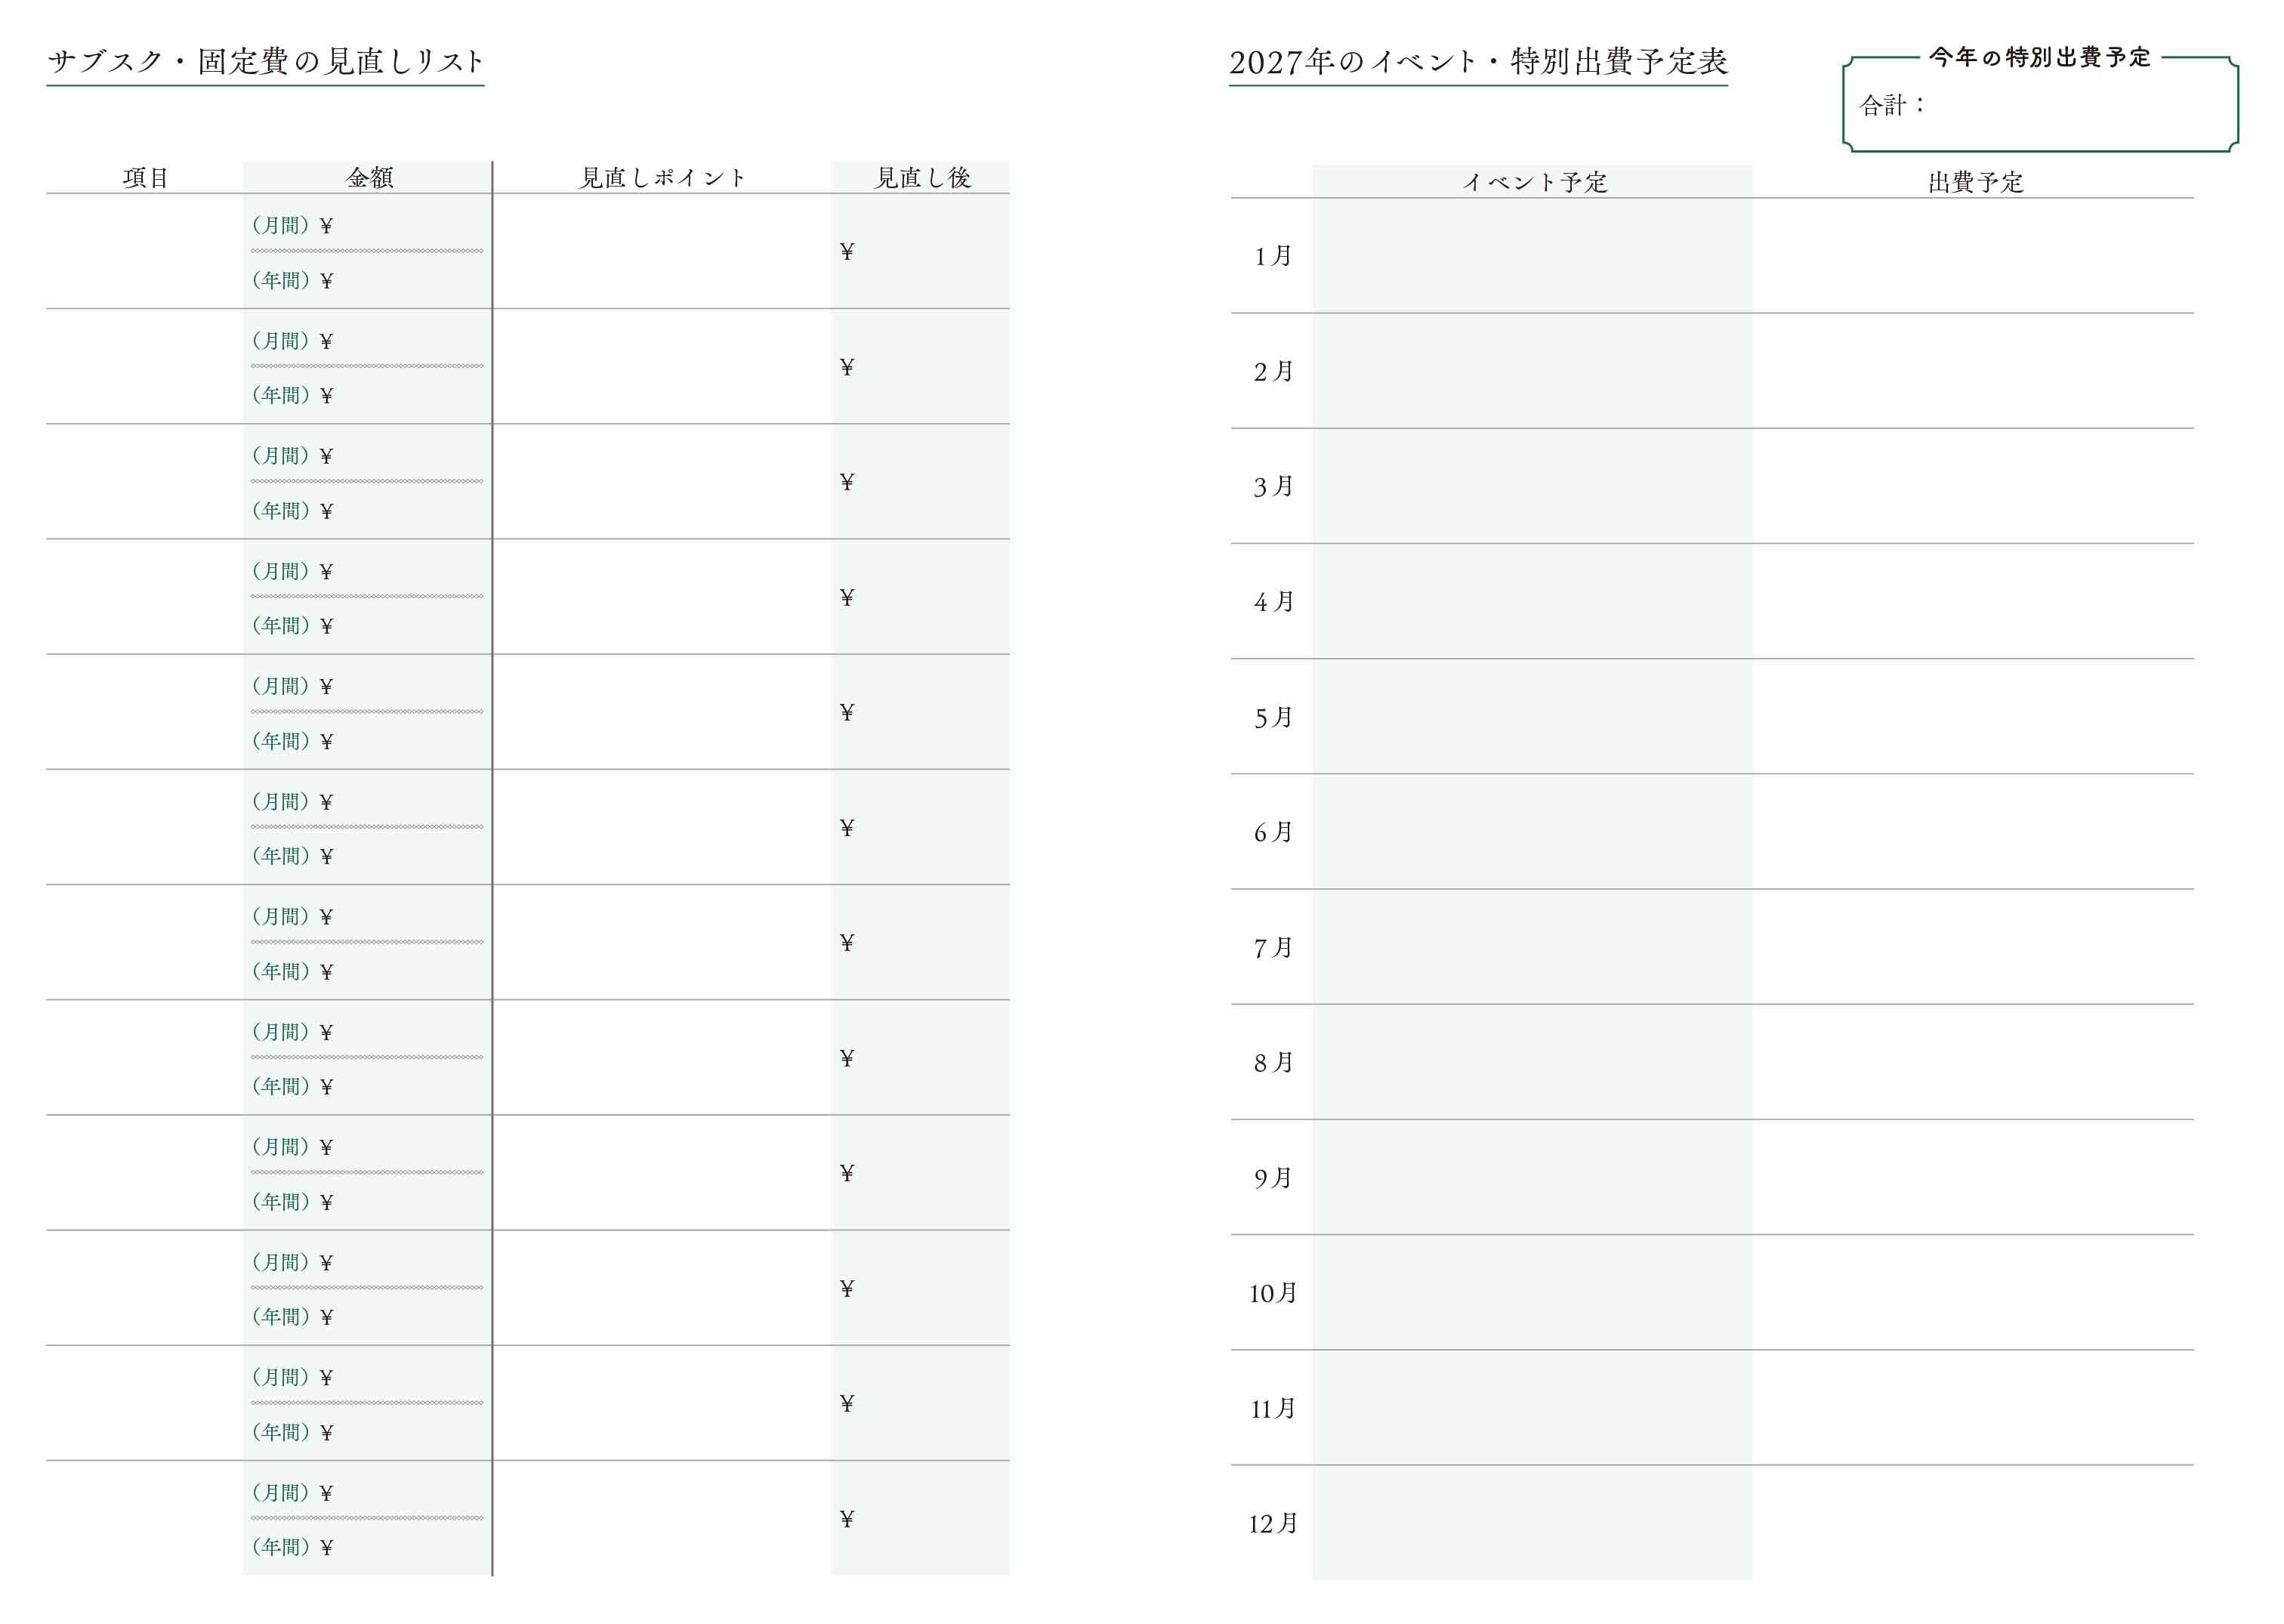Select the 6月 row label

tap(1273, 832)
